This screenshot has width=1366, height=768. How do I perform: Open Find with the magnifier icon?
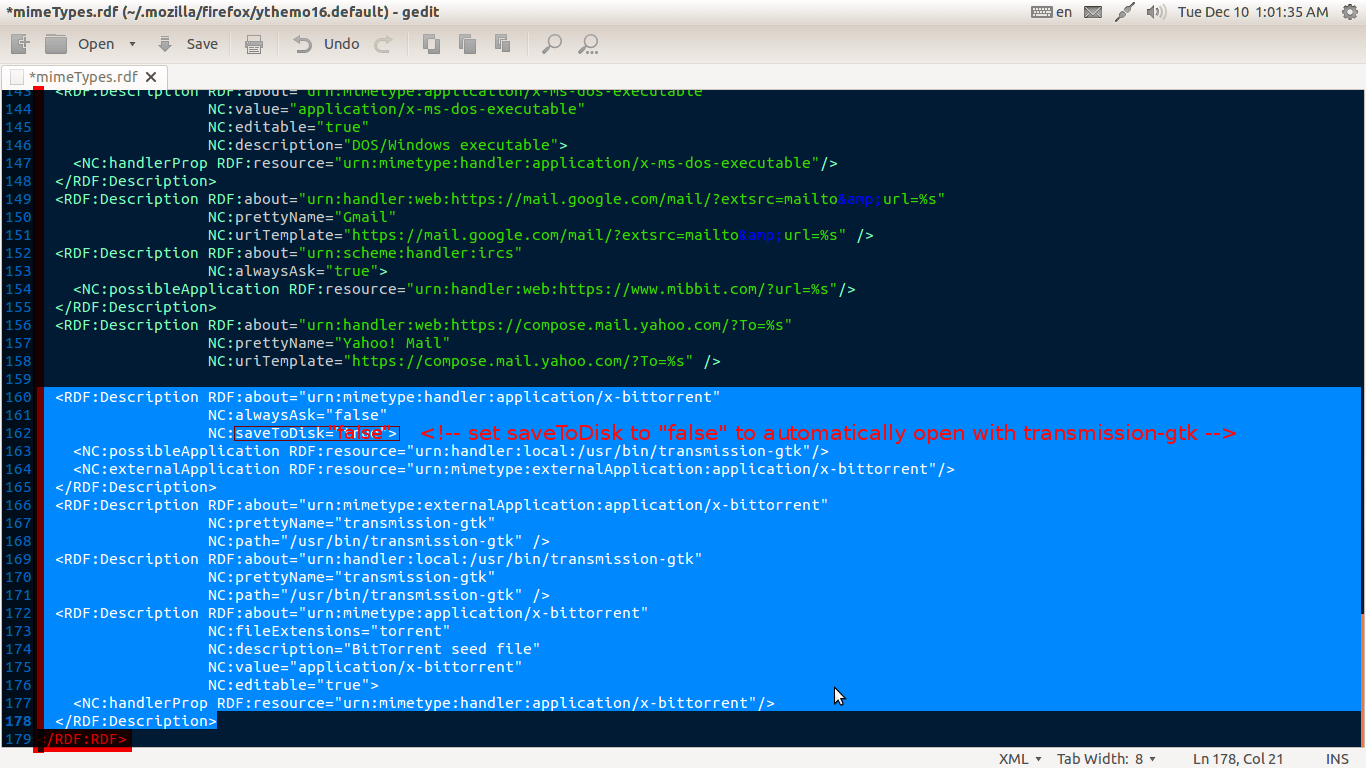(x=551, y=44)
